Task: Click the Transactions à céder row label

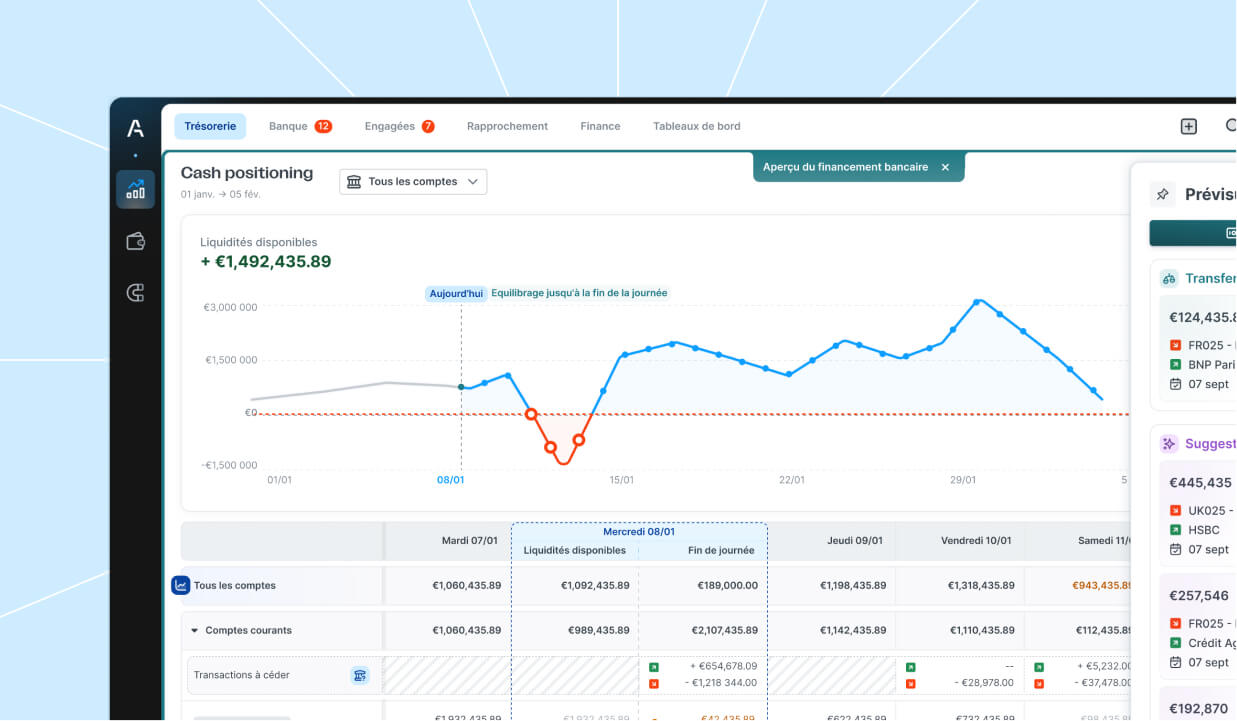Action: pos(241,675)
